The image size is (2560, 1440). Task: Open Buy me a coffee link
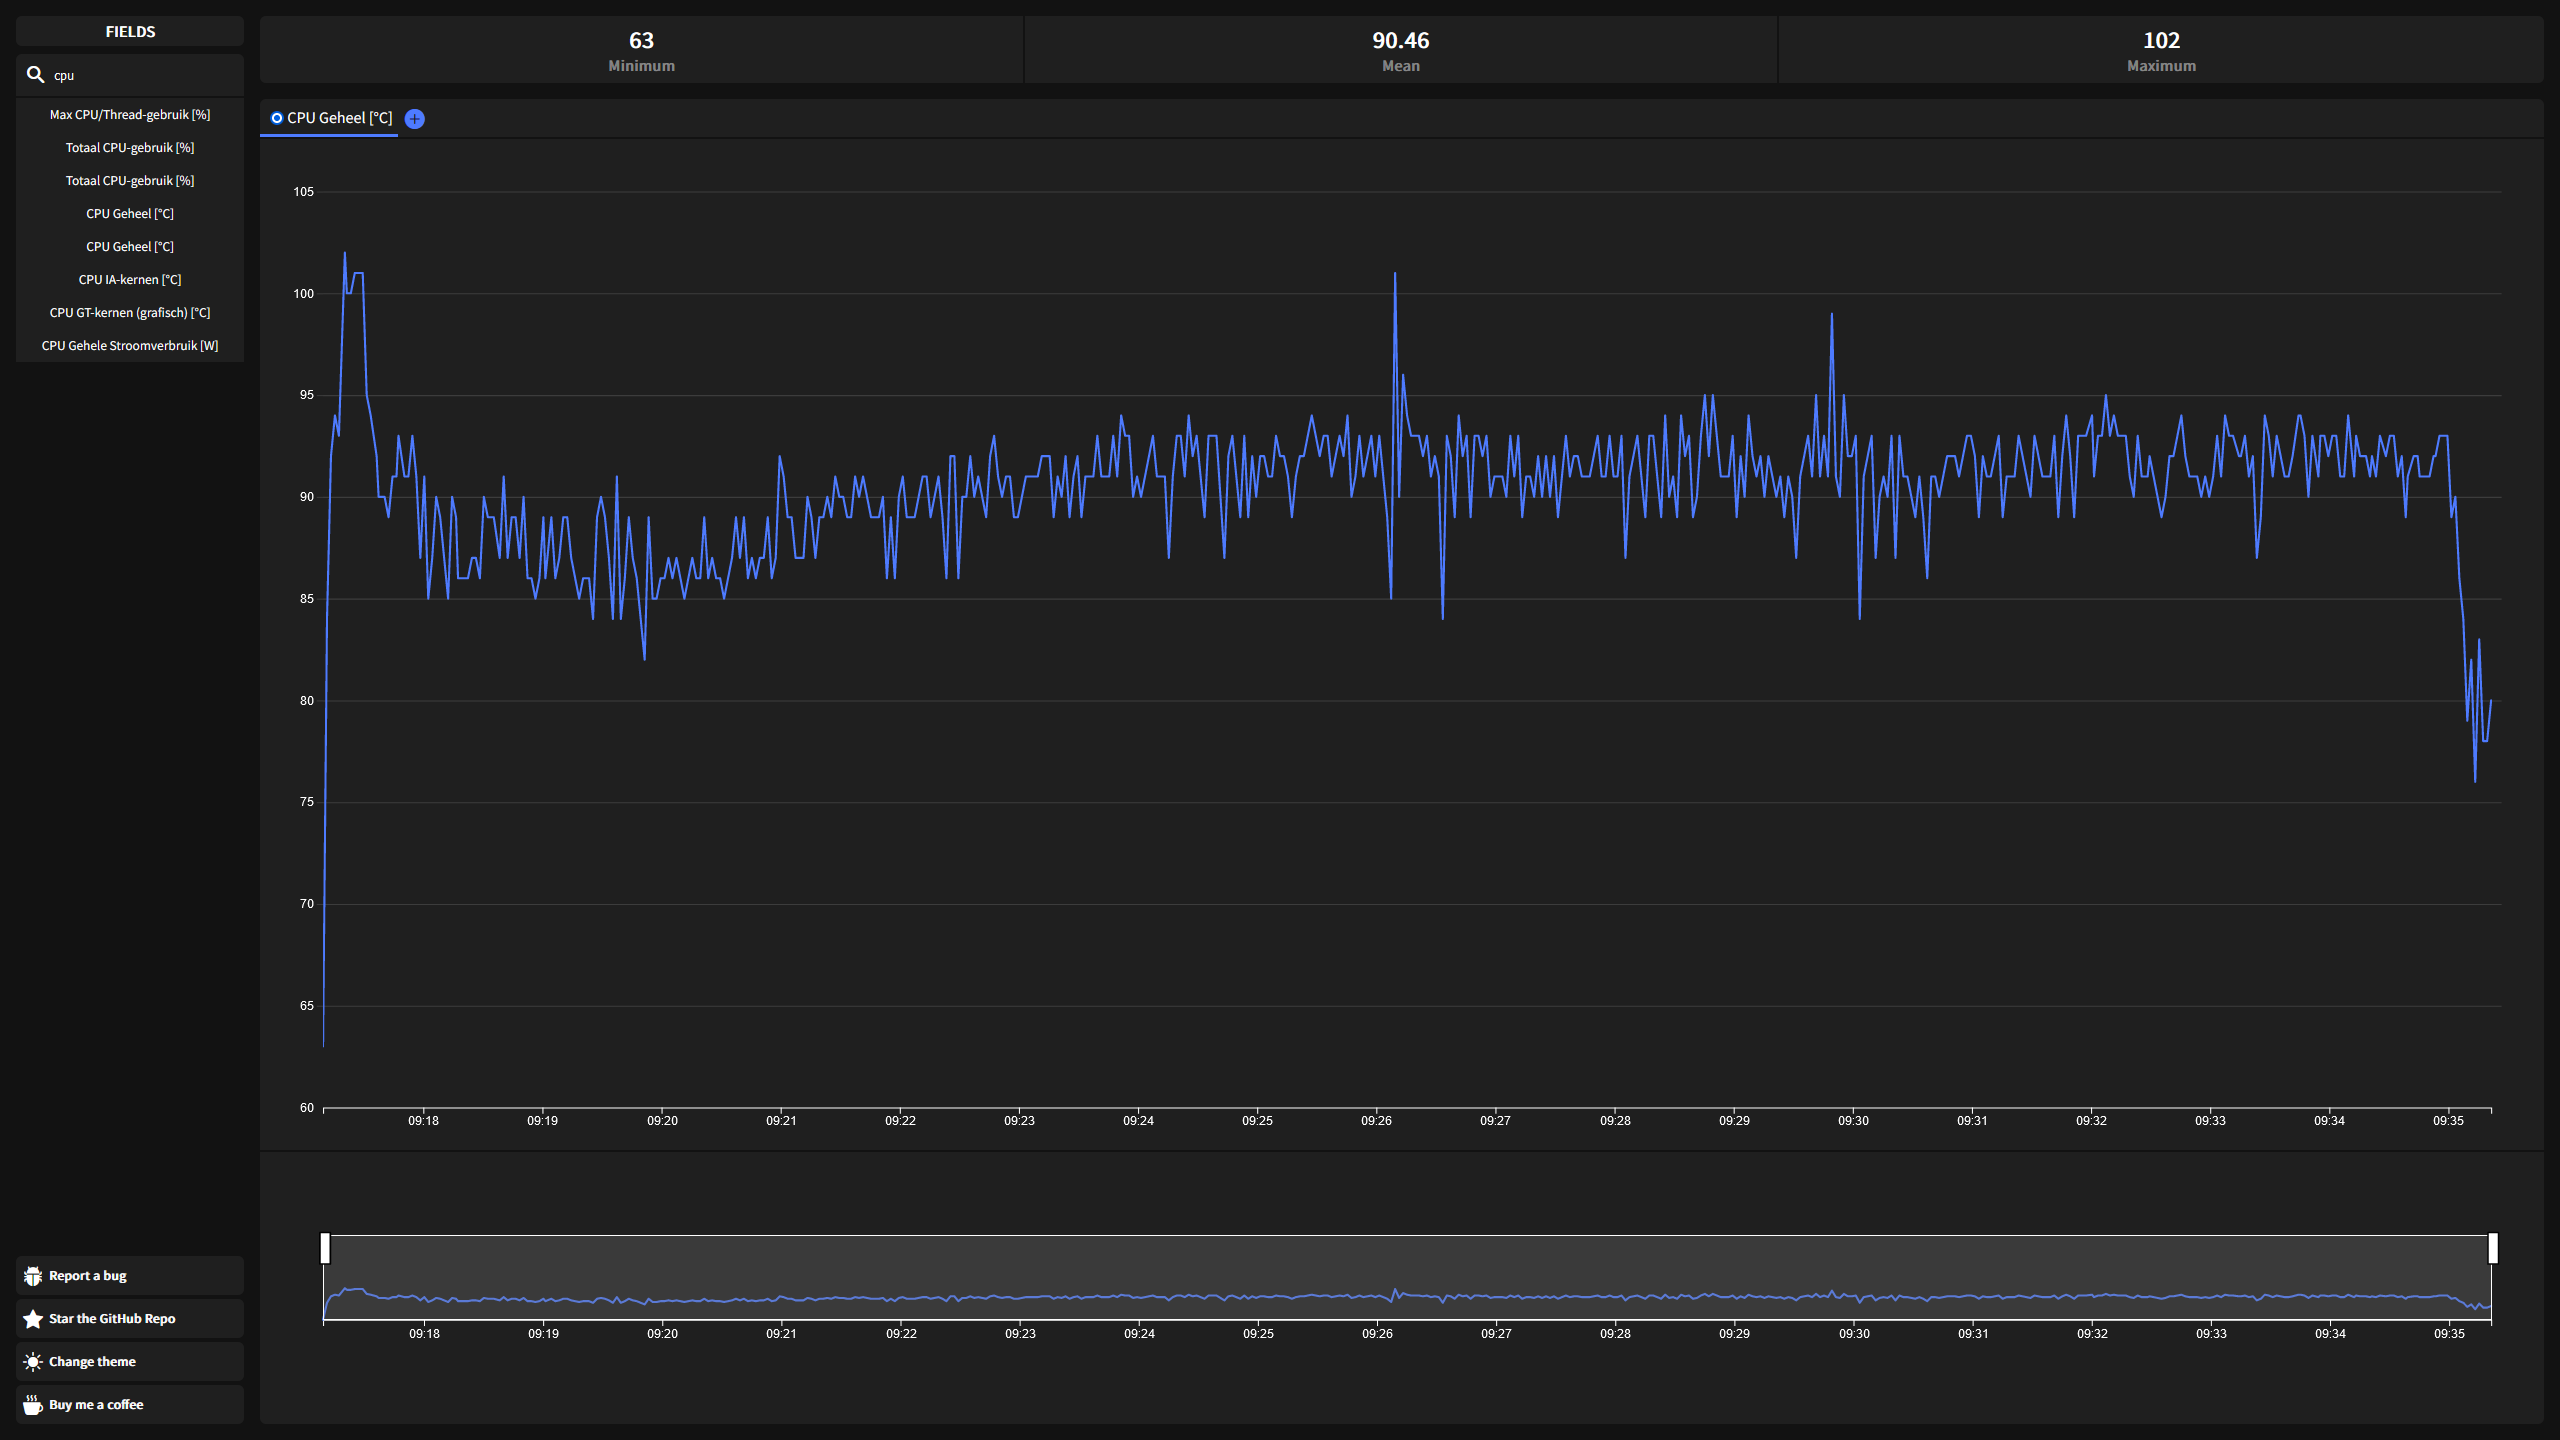click(96, 1405)
